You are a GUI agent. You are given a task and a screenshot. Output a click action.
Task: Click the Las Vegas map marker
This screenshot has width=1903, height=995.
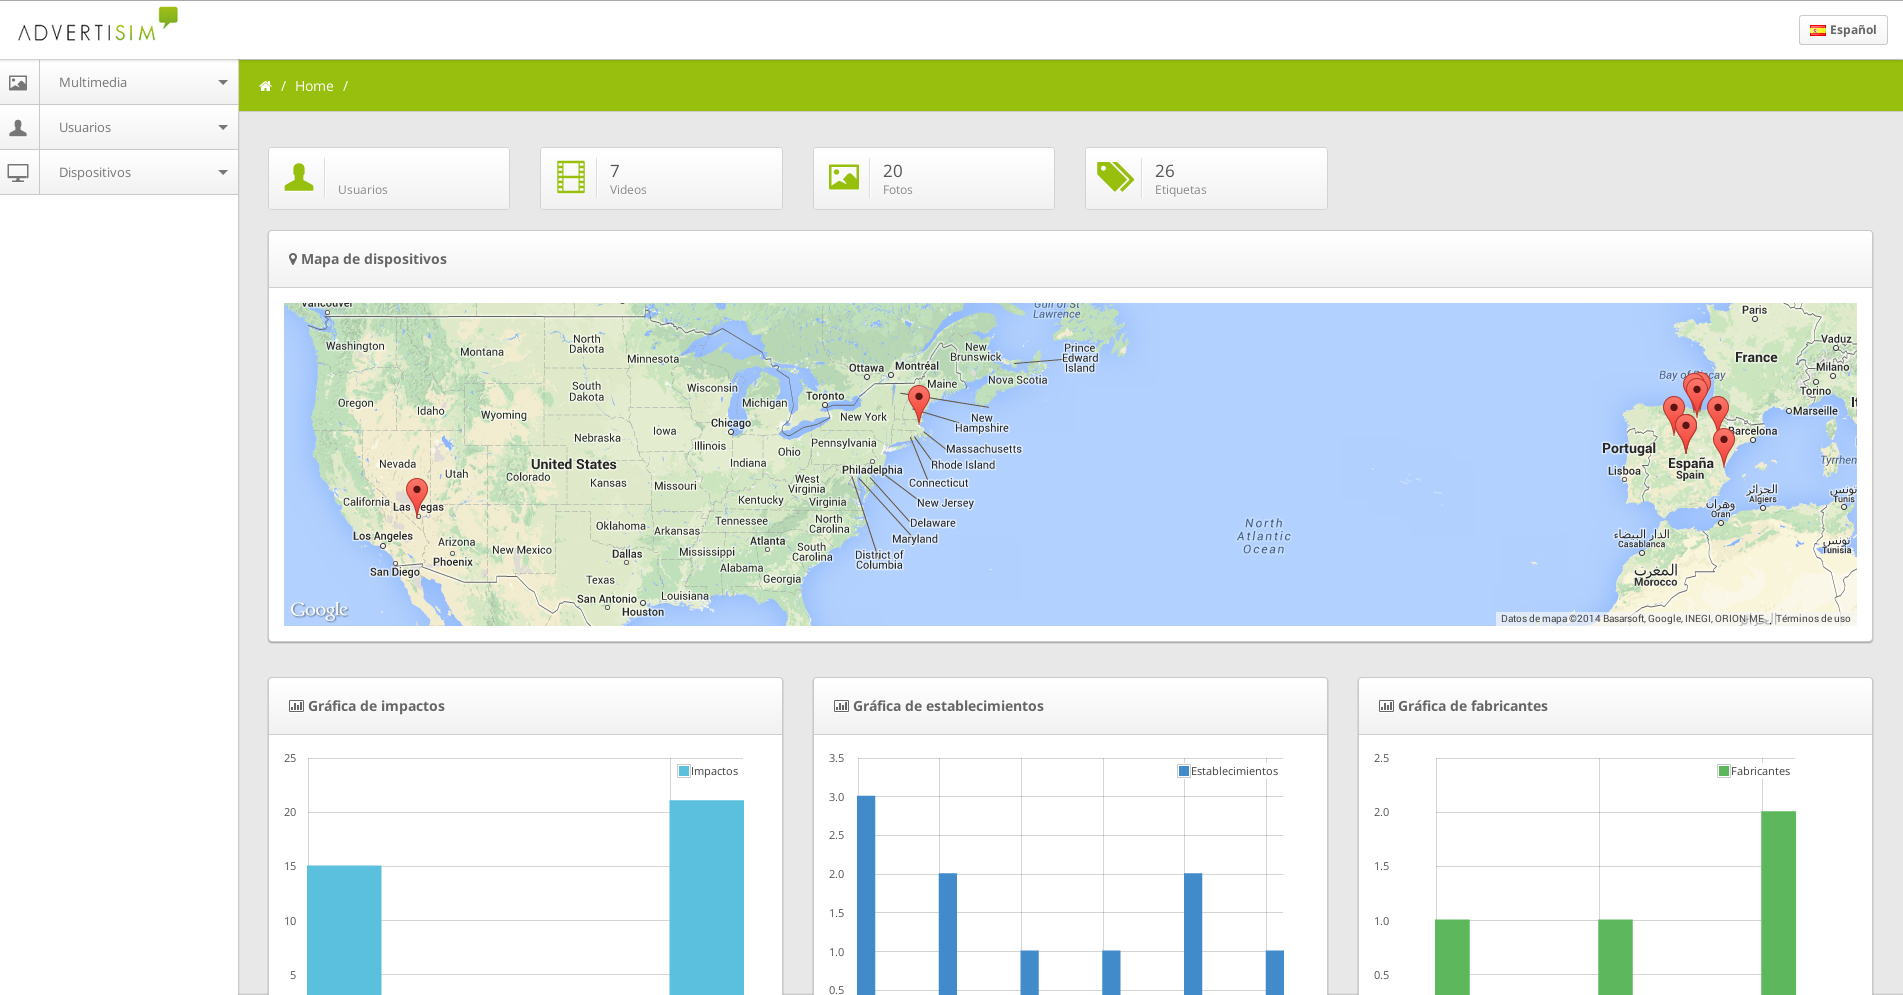click(417, 495)
